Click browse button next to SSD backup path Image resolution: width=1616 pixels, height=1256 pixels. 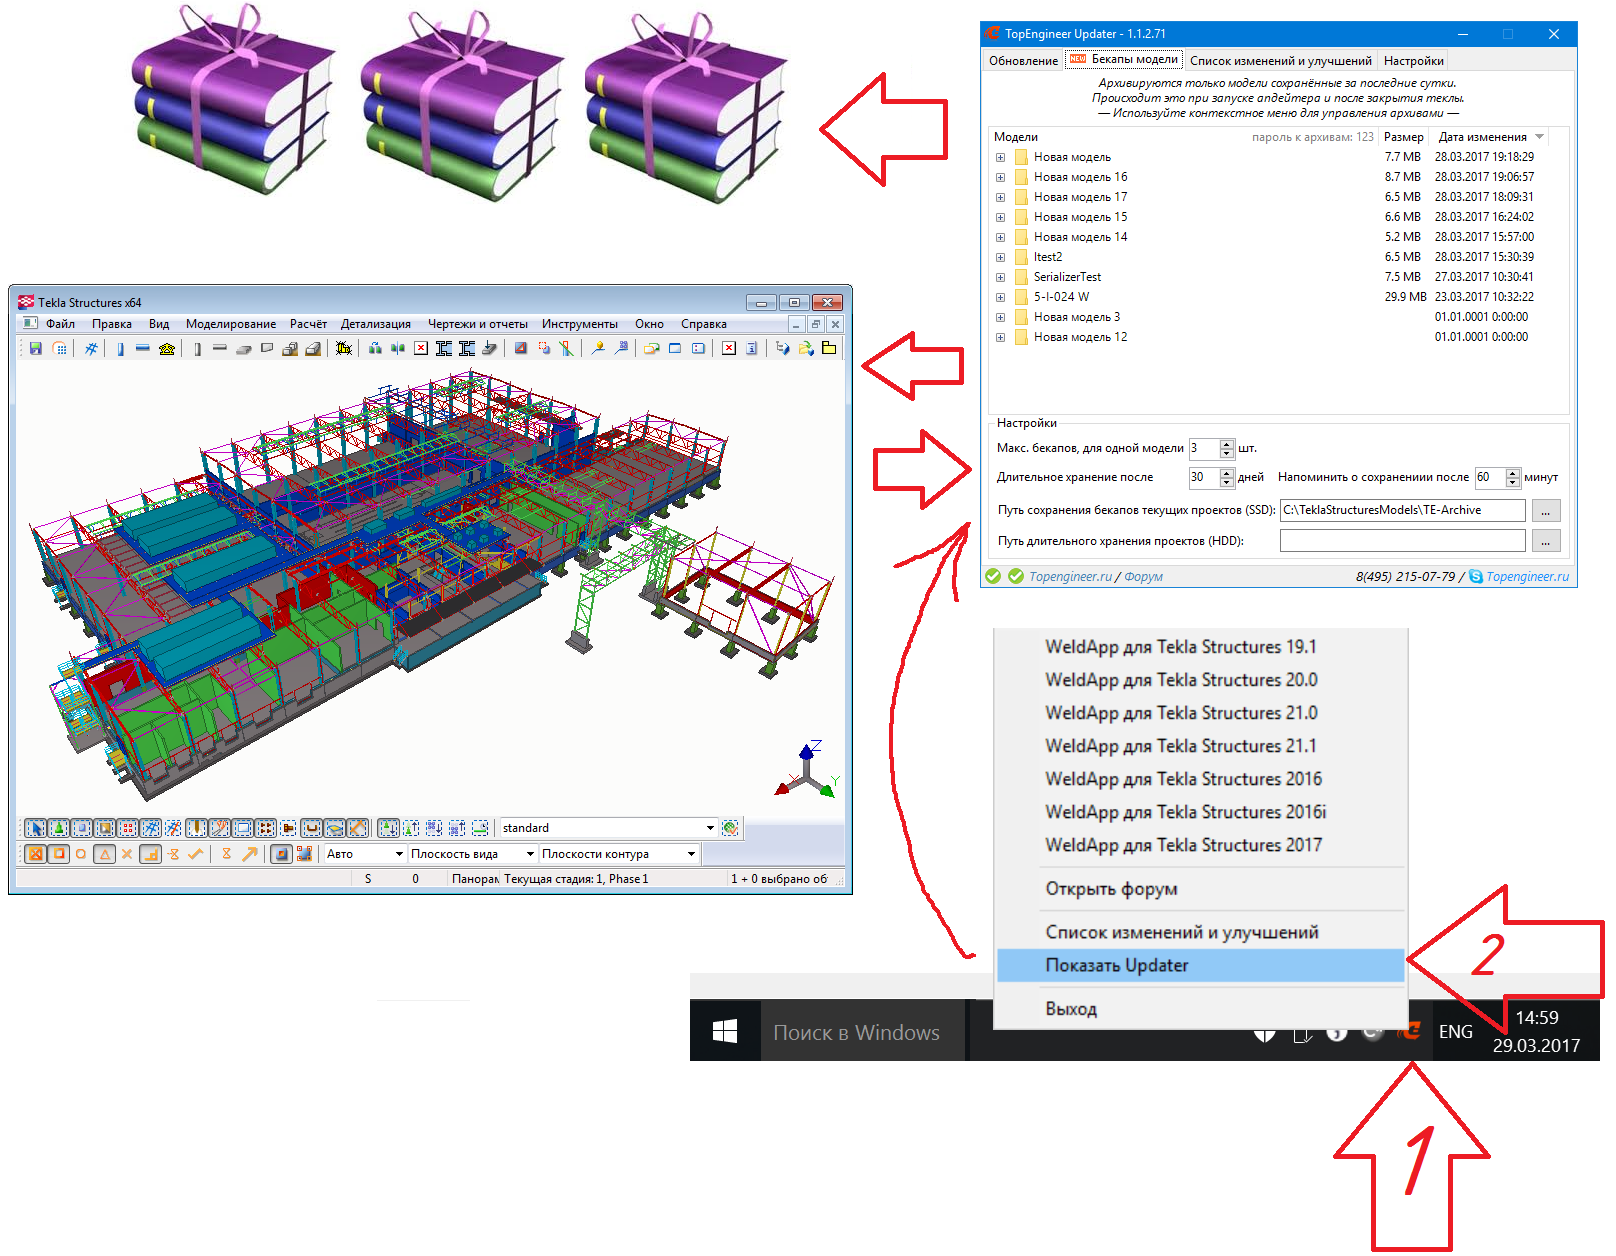pyautogui.click(x=1545, y=511)
